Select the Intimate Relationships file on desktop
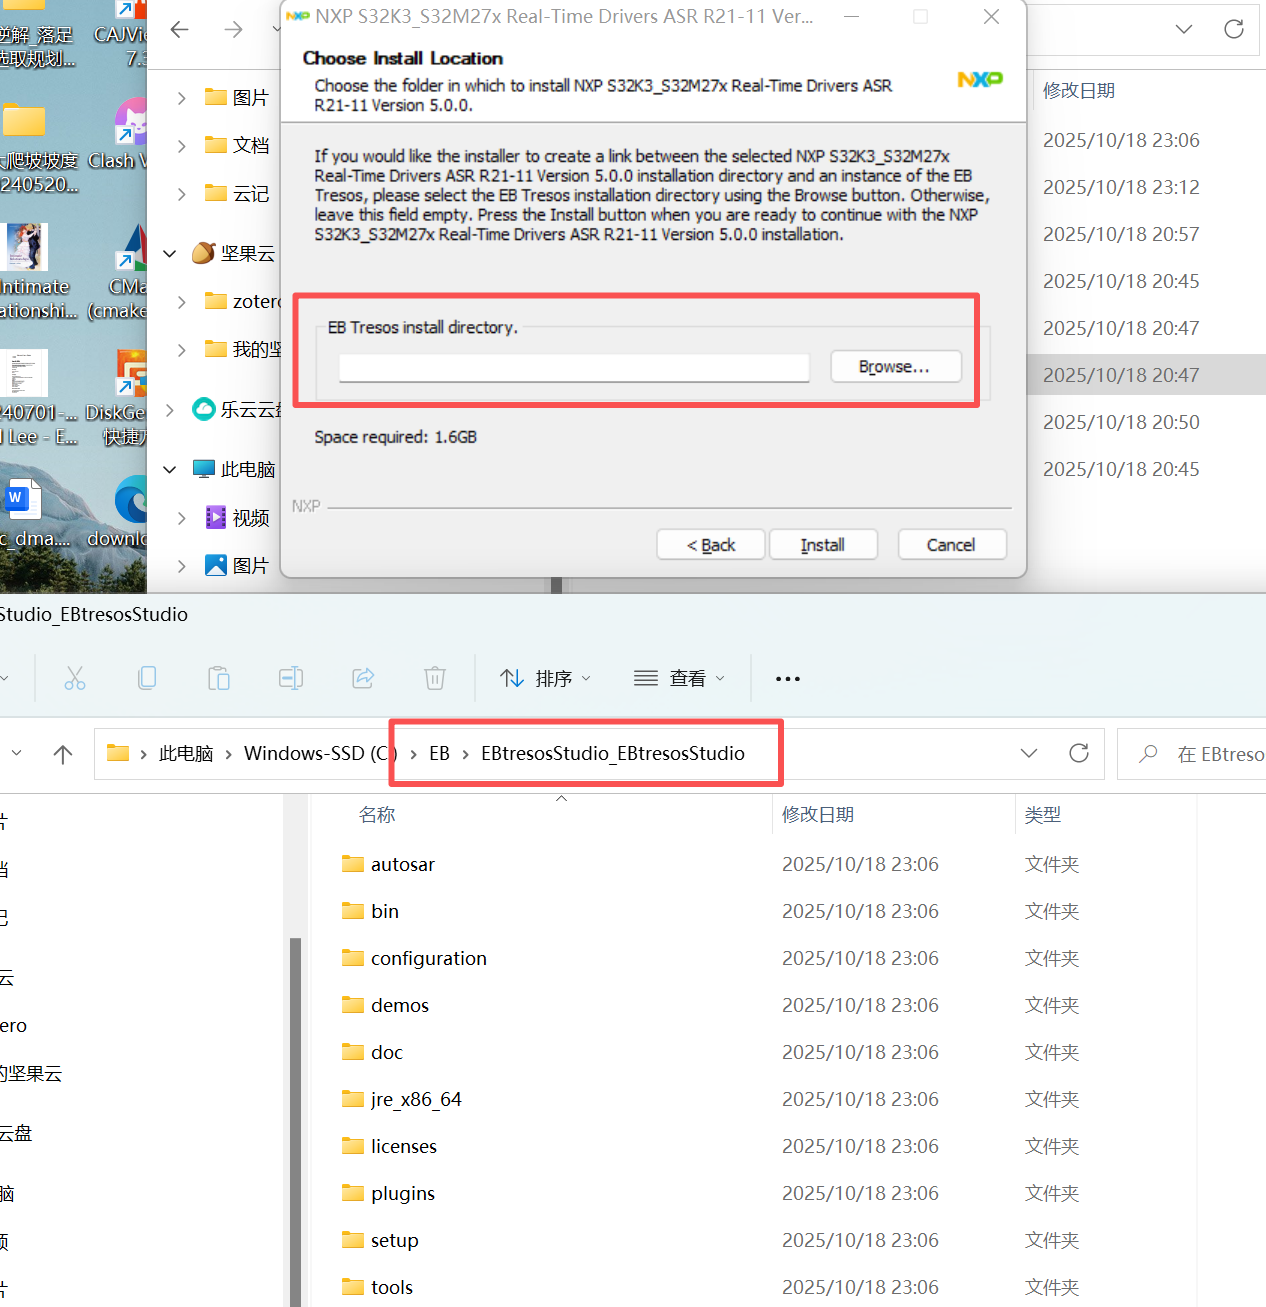 click(x=36, y=272)
